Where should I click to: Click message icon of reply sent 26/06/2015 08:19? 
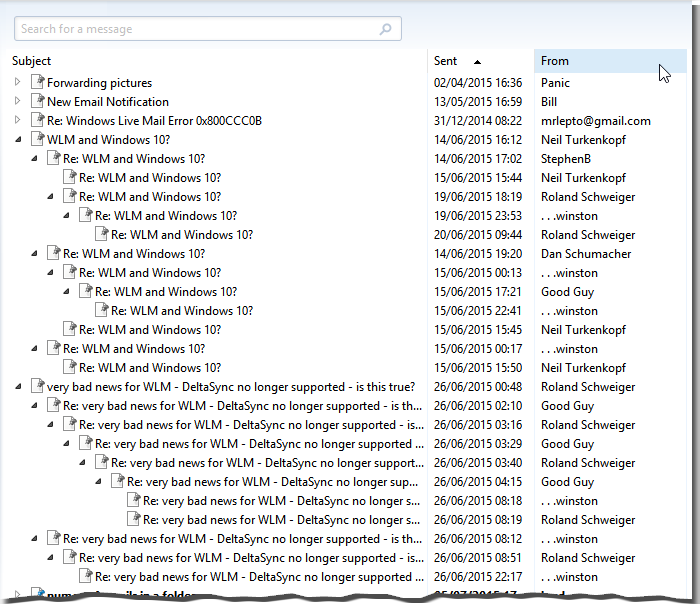(x=134, y=519)
